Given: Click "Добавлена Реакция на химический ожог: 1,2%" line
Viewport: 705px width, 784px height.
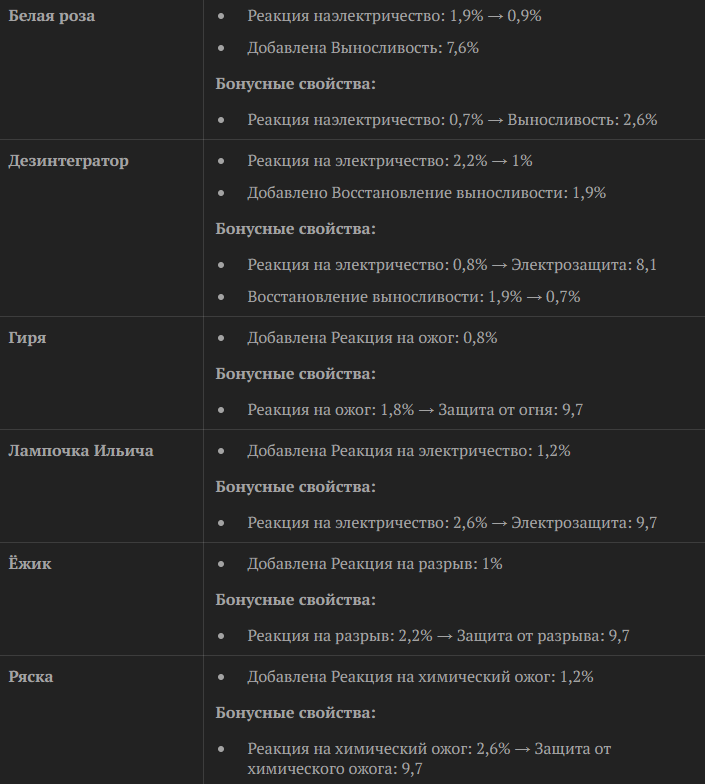Looking at the screenshot, I should coord(420,677).
